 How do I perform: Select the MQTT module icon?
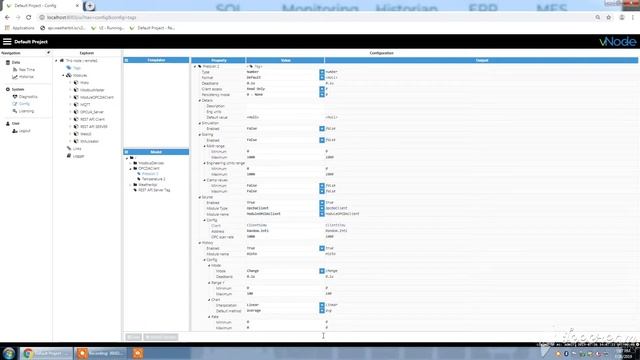point(76,104)
